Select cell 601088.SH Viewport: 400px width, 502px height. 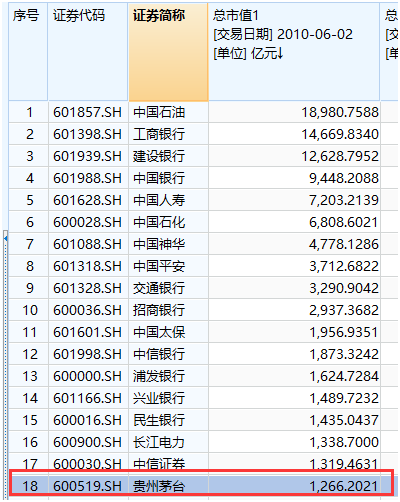point(88,244)
